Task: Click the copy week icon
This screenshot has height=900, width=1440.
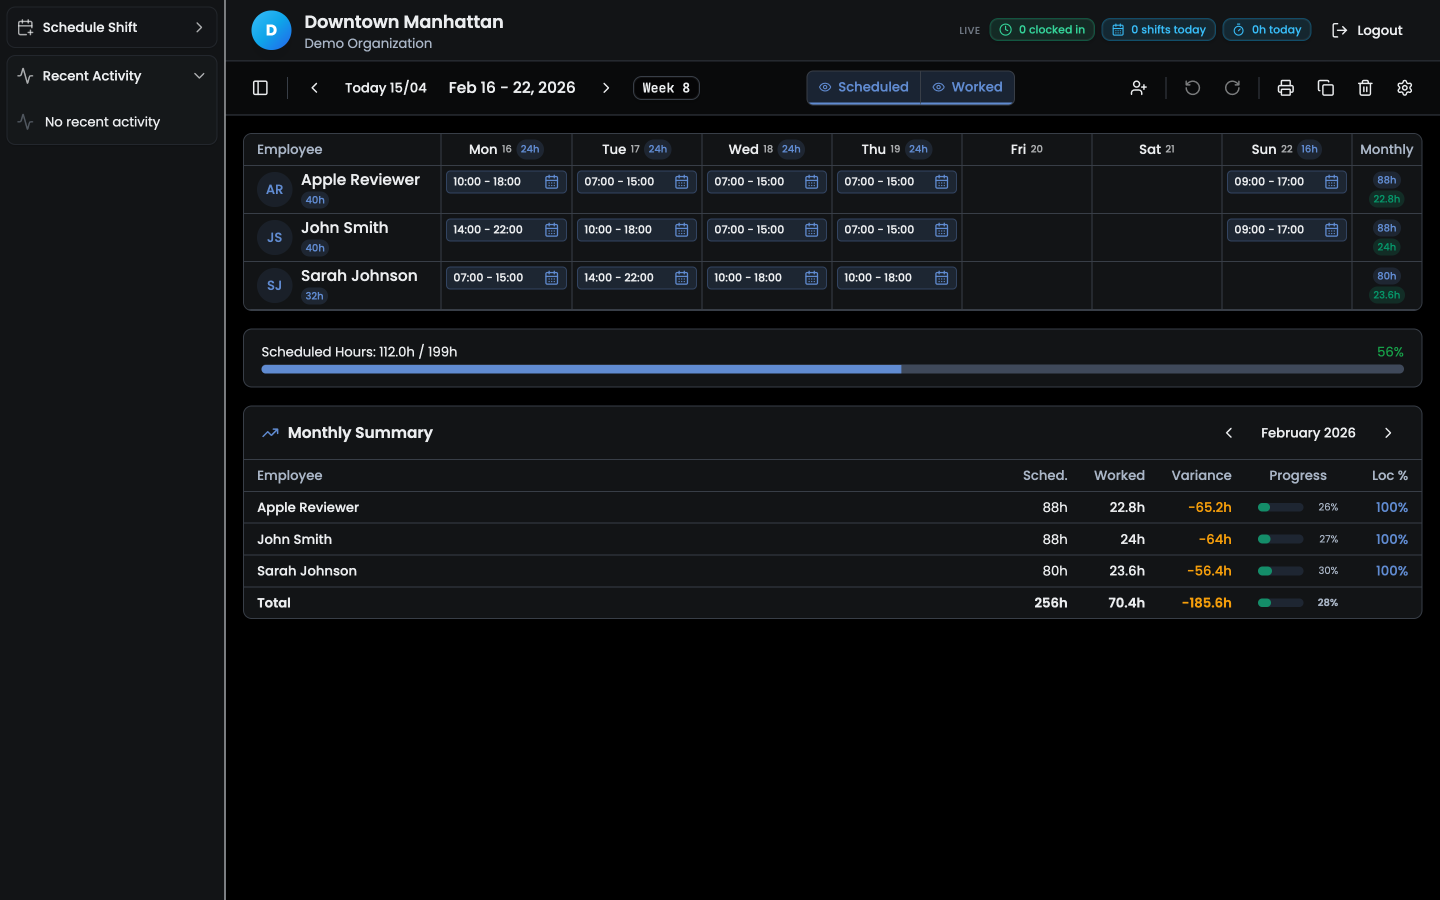Action: coord(1325,88)
